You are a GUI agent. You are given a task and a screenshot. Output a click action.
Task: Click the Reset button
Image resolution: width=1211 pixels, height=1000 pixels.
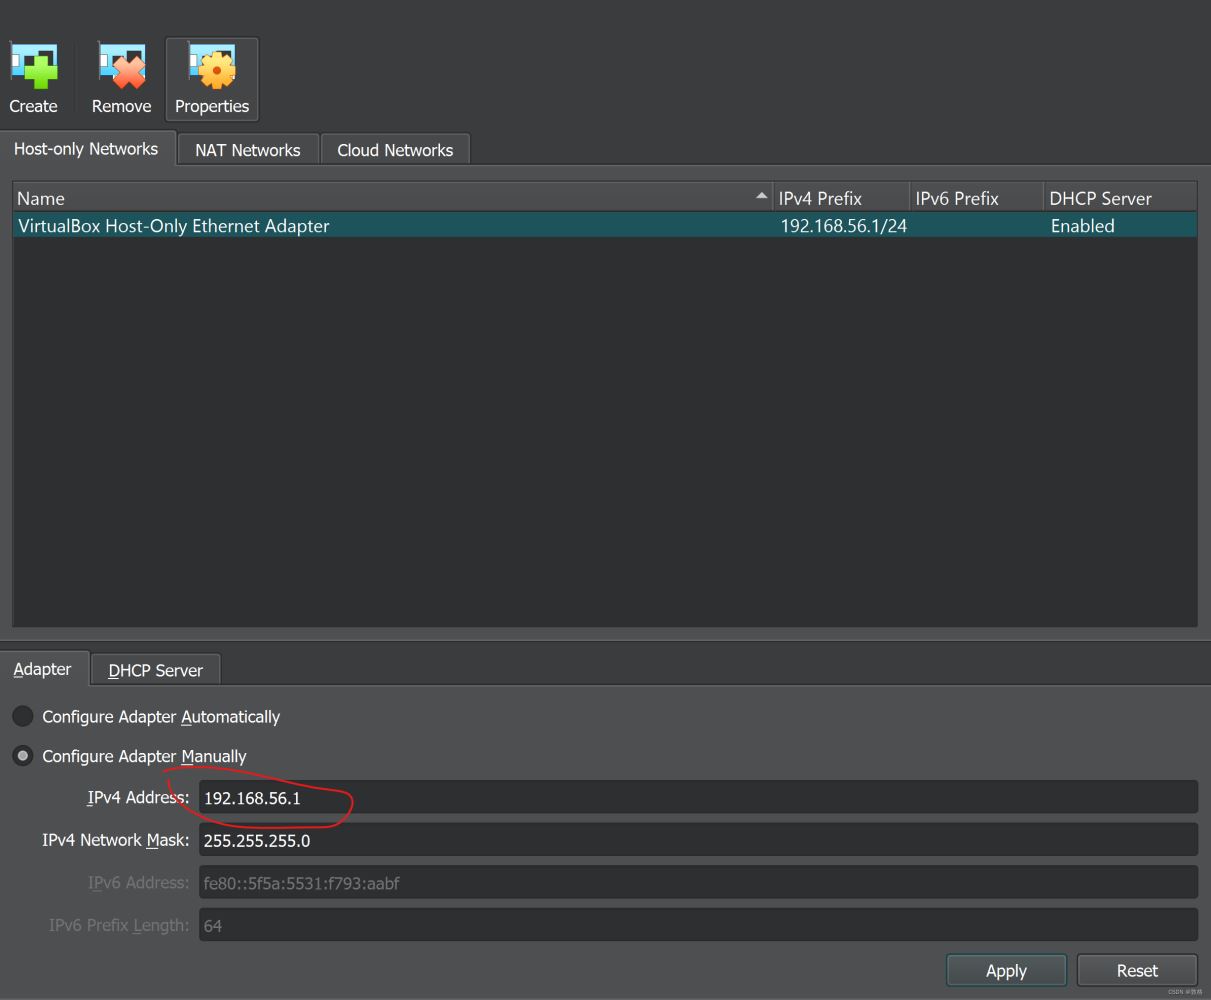(x=1136, y=970)
